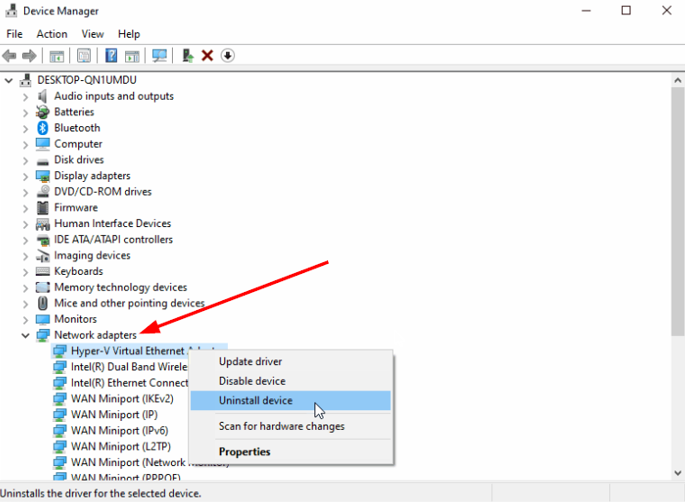This screenshot has width=685, height=502.
Task: Click Properties in the context menu
Action: point(244,452)
